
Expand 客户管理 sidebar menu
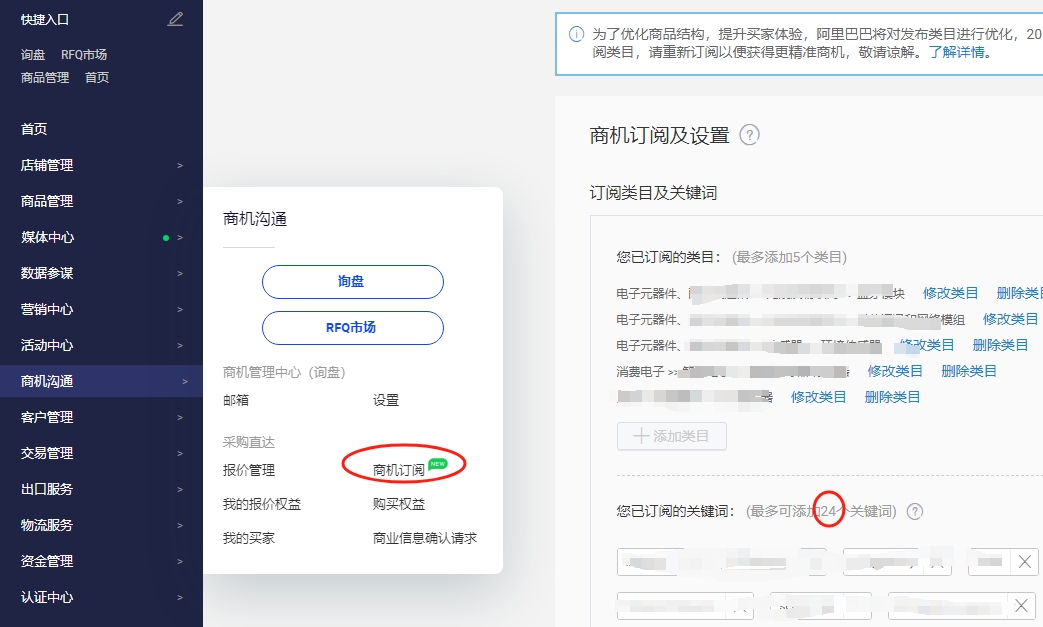click(101, 417)
